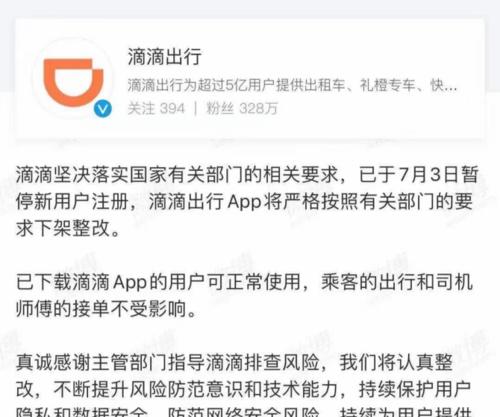Image resolution: width=500 pixels, height=417 pixels.
Task: Click 滴滴出行 App in the first paragraph
Action: (x=205, y=202)
